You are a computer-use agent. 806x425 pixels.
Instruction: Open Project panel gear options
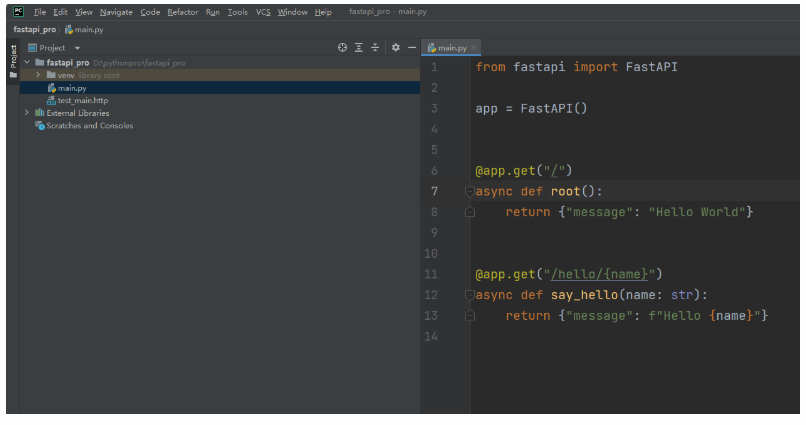[x=395, y=47]
